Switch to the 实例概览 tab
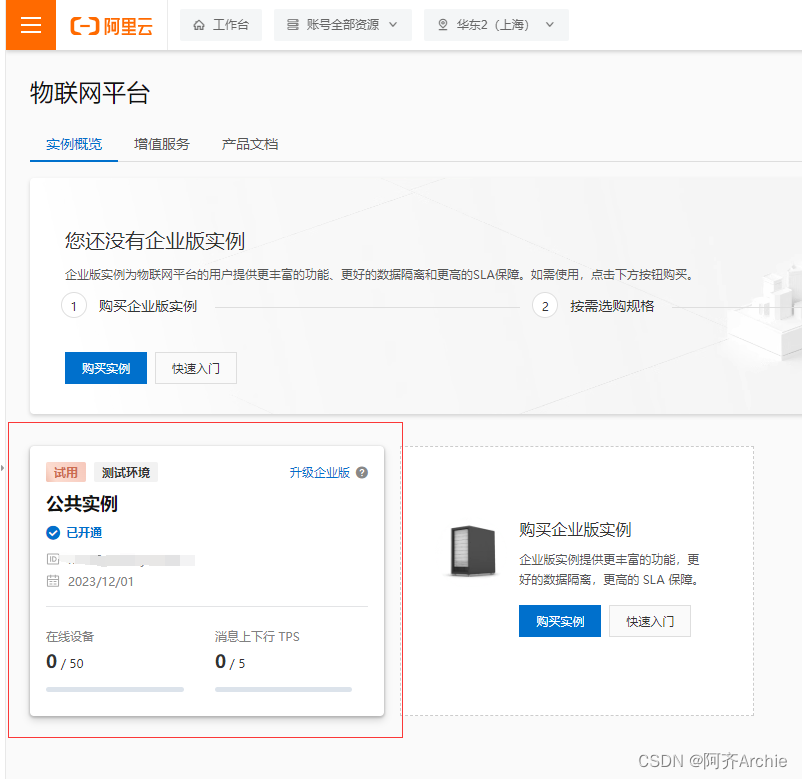Screen dimensions: 802x779 click(74, 144)
